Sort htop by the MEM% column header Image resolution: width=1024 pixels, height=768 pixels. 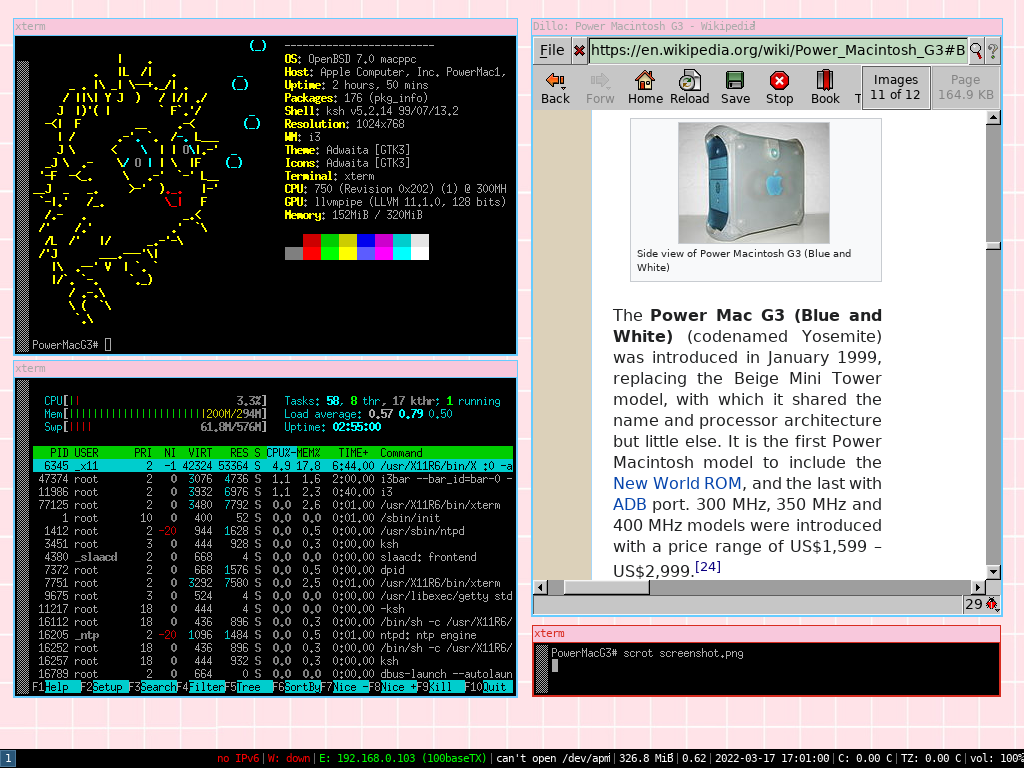pyautogui.click(x=308, y=453)
